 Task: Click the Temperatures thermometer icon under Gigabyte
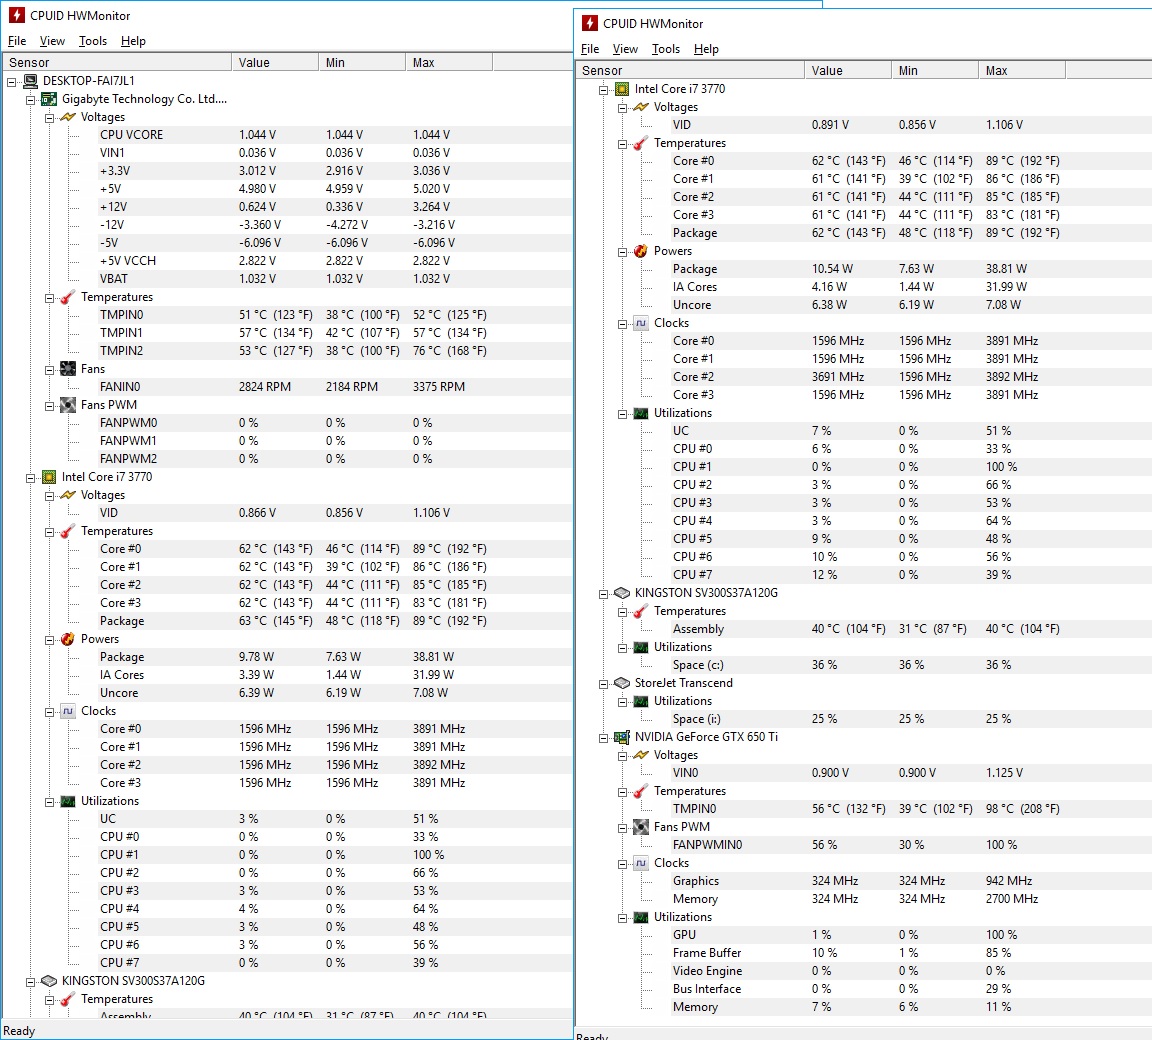[x=68, y=297]
